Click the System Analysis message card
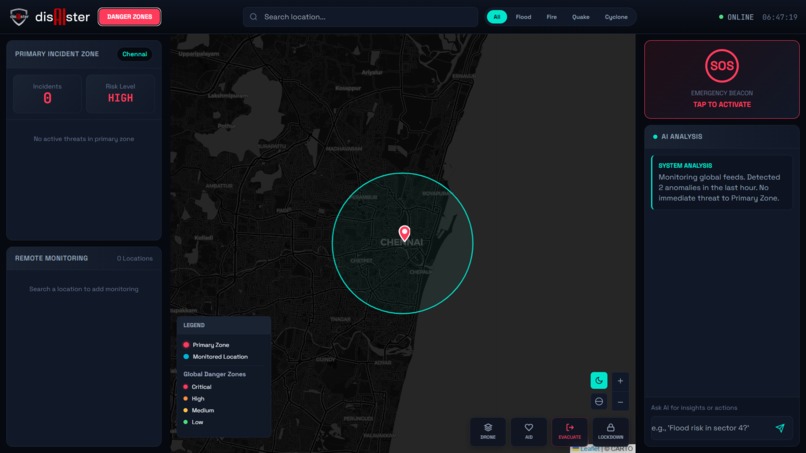806x453 pixels. 721,183
